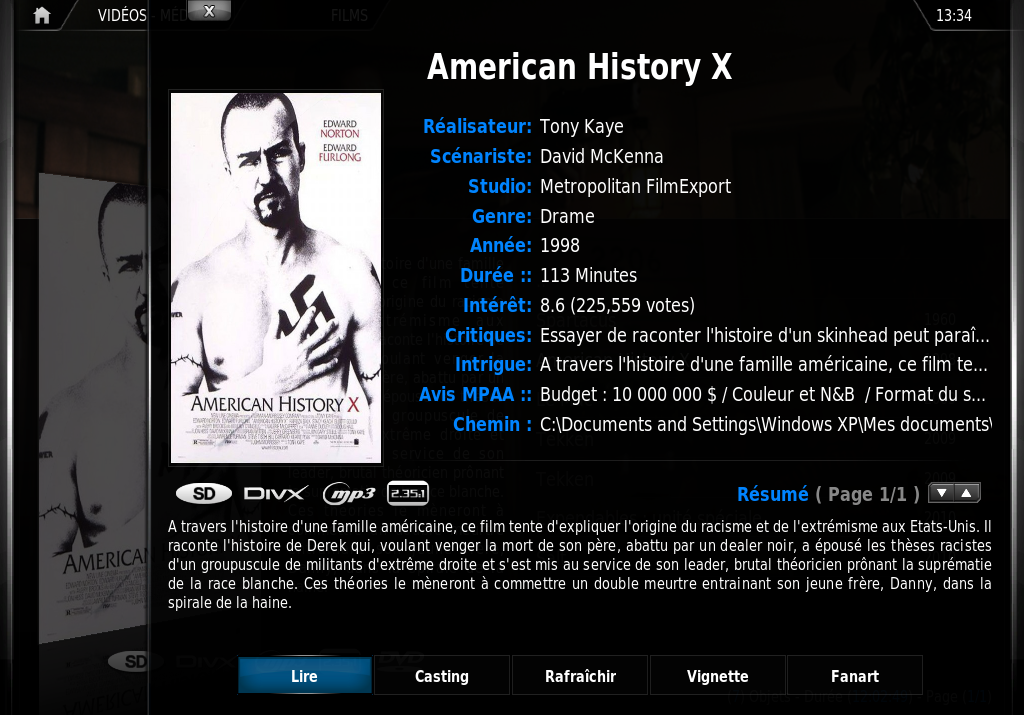This screenshot has height=715, width=1024.
Task: Open the Casting list
Action: [441, 676]
